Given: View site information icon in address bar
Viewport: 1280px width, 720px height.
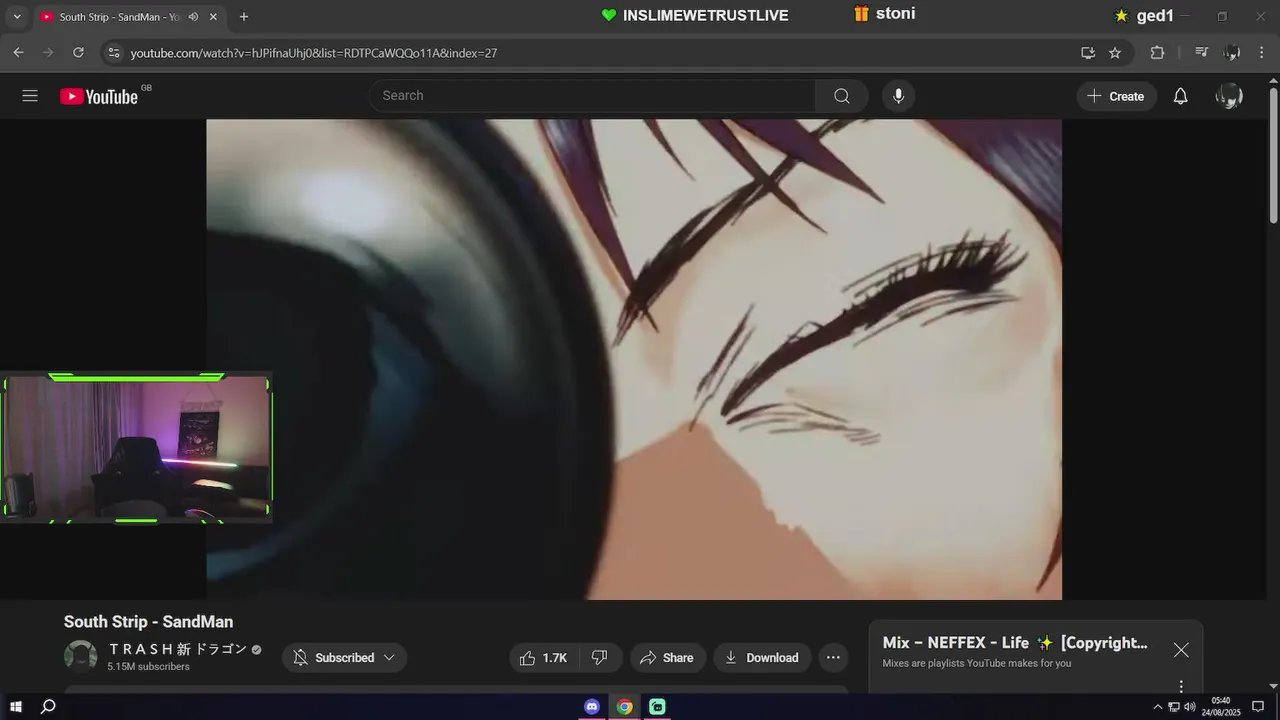Looking at the screenshot, I should tap(113, 53).
